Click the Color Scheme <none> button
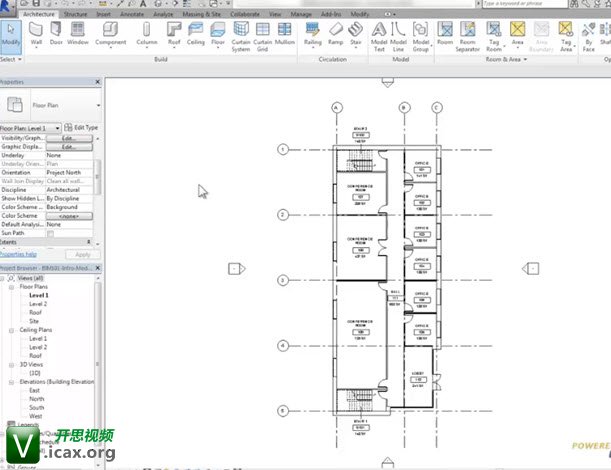The height and width of the screenshot is (470, 611). 69,216
